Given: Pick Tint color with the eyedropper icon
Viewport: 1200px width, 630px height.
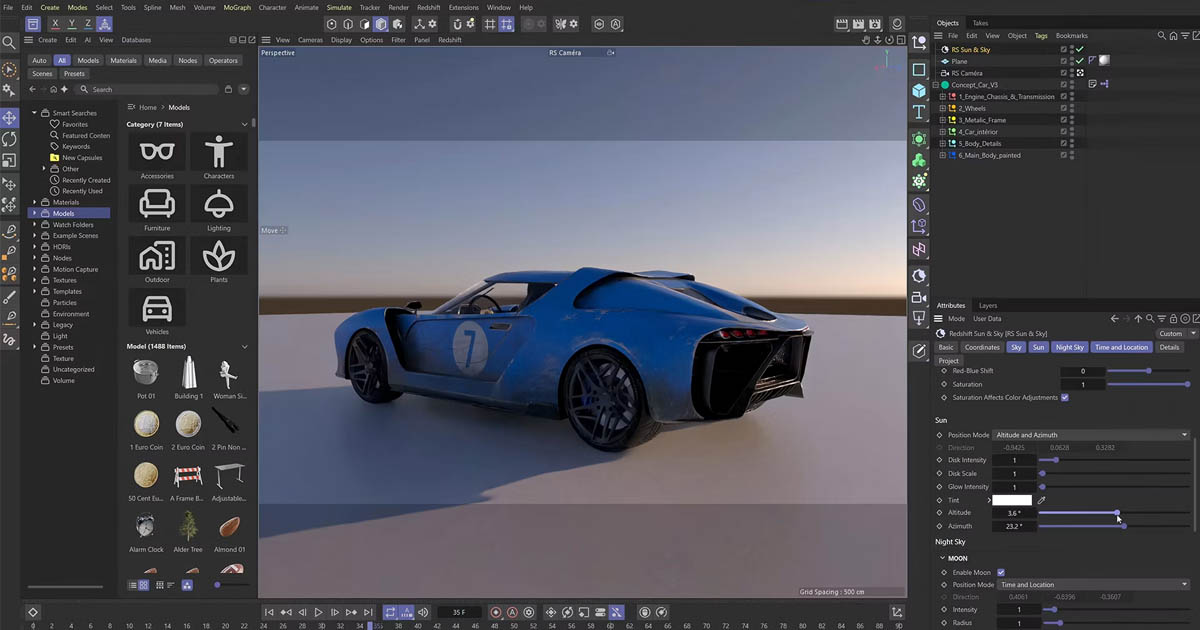Looking at the screenshot, I should click(1041, 500).
